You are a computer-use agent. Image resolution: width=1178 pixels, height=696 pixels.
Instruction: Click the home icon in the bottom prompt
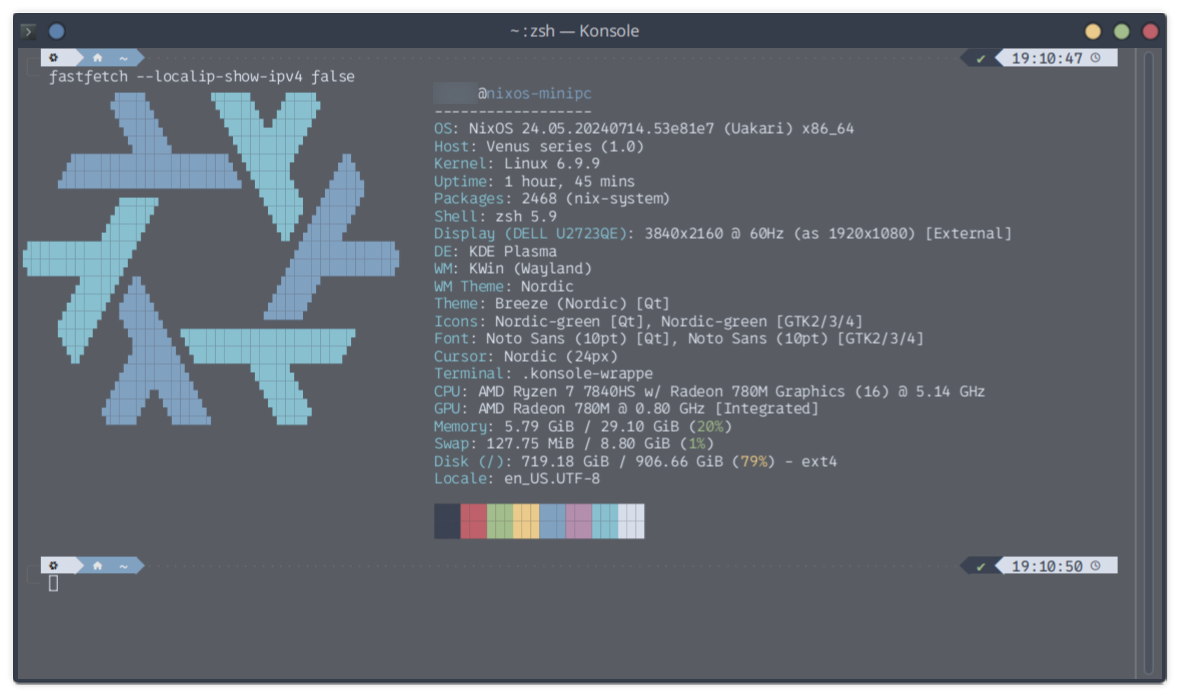(97, 566)
